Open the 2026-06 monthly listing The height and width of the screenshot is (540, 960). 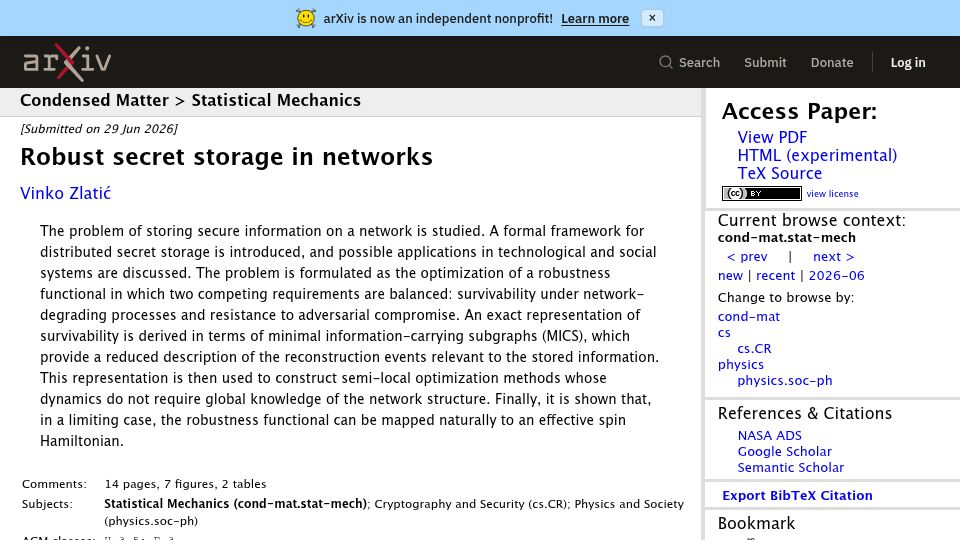(x=836, y=276)
